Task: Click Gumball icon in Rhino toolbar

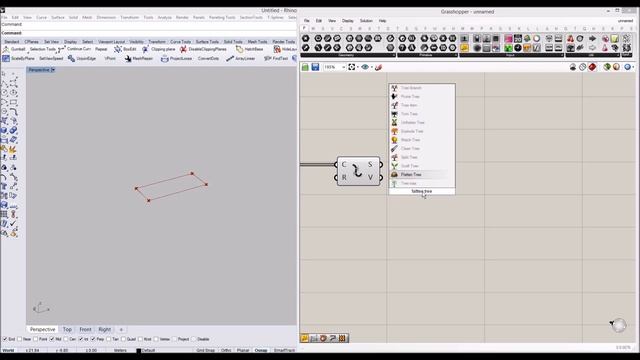Action: point(6,49)
